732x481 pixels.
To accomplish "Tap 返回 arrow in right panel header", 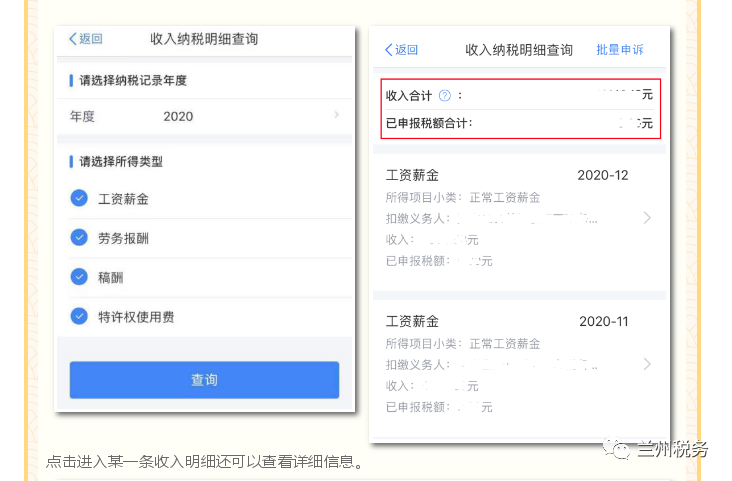I will click(401, 50).
